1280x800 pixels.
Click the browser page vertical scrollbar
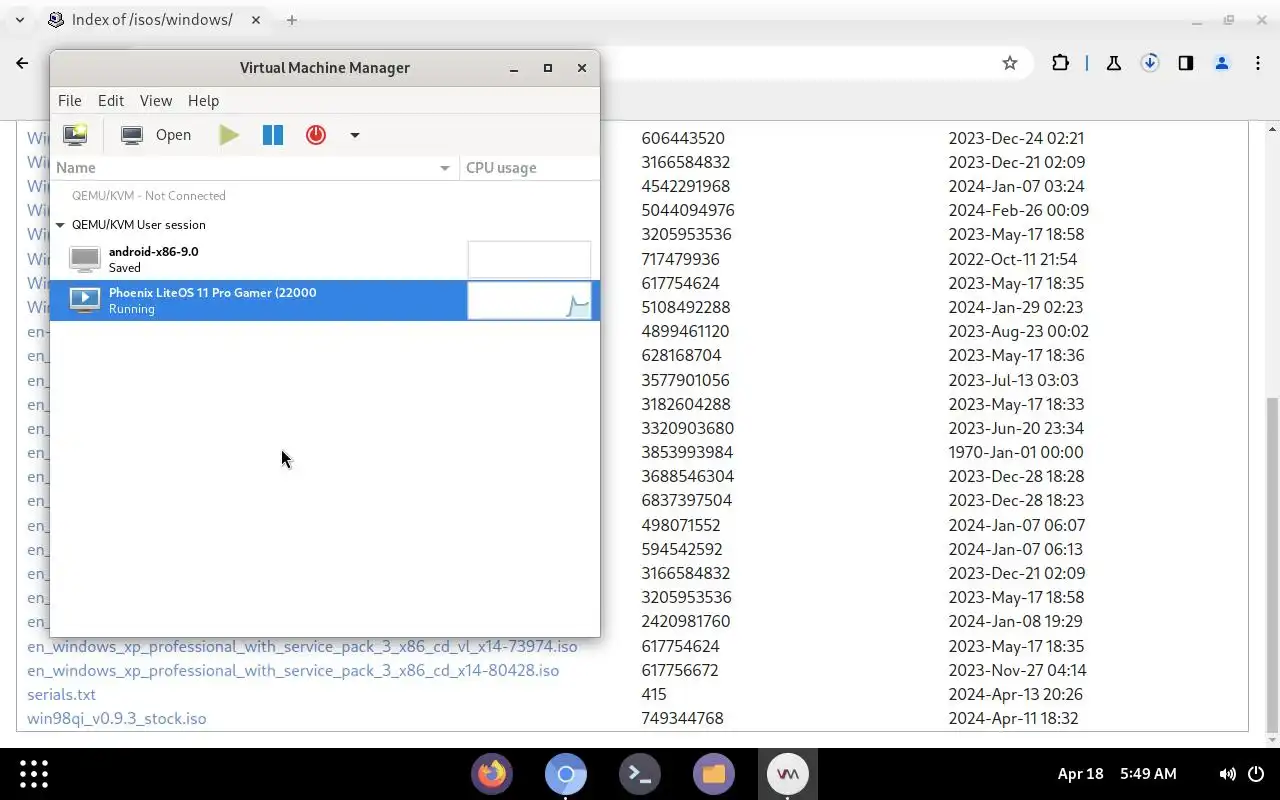pos(1273,565)
